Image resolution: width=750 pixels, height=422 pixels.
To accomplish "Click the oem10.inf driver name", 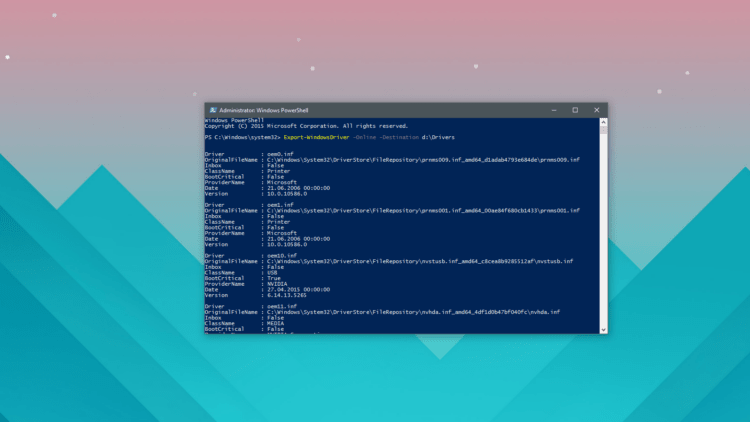I will click(281, 256).
